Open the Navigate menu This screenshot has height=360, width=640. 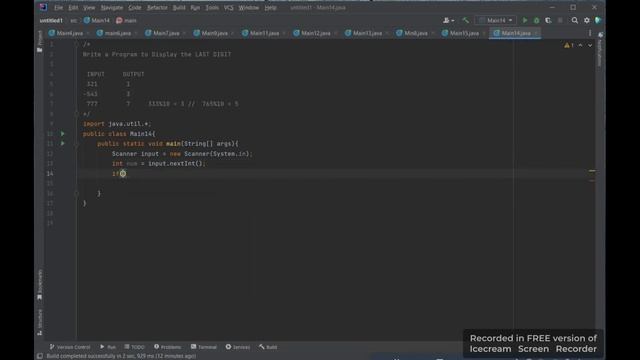point(111,7)
